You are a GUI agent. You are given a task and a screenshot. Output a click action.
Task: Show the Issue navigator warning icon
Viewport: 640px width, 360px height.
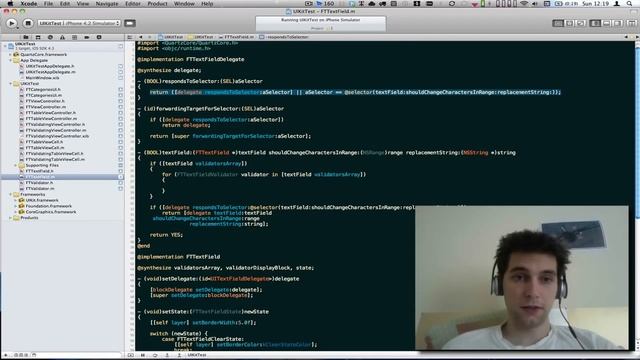[62, 37]
